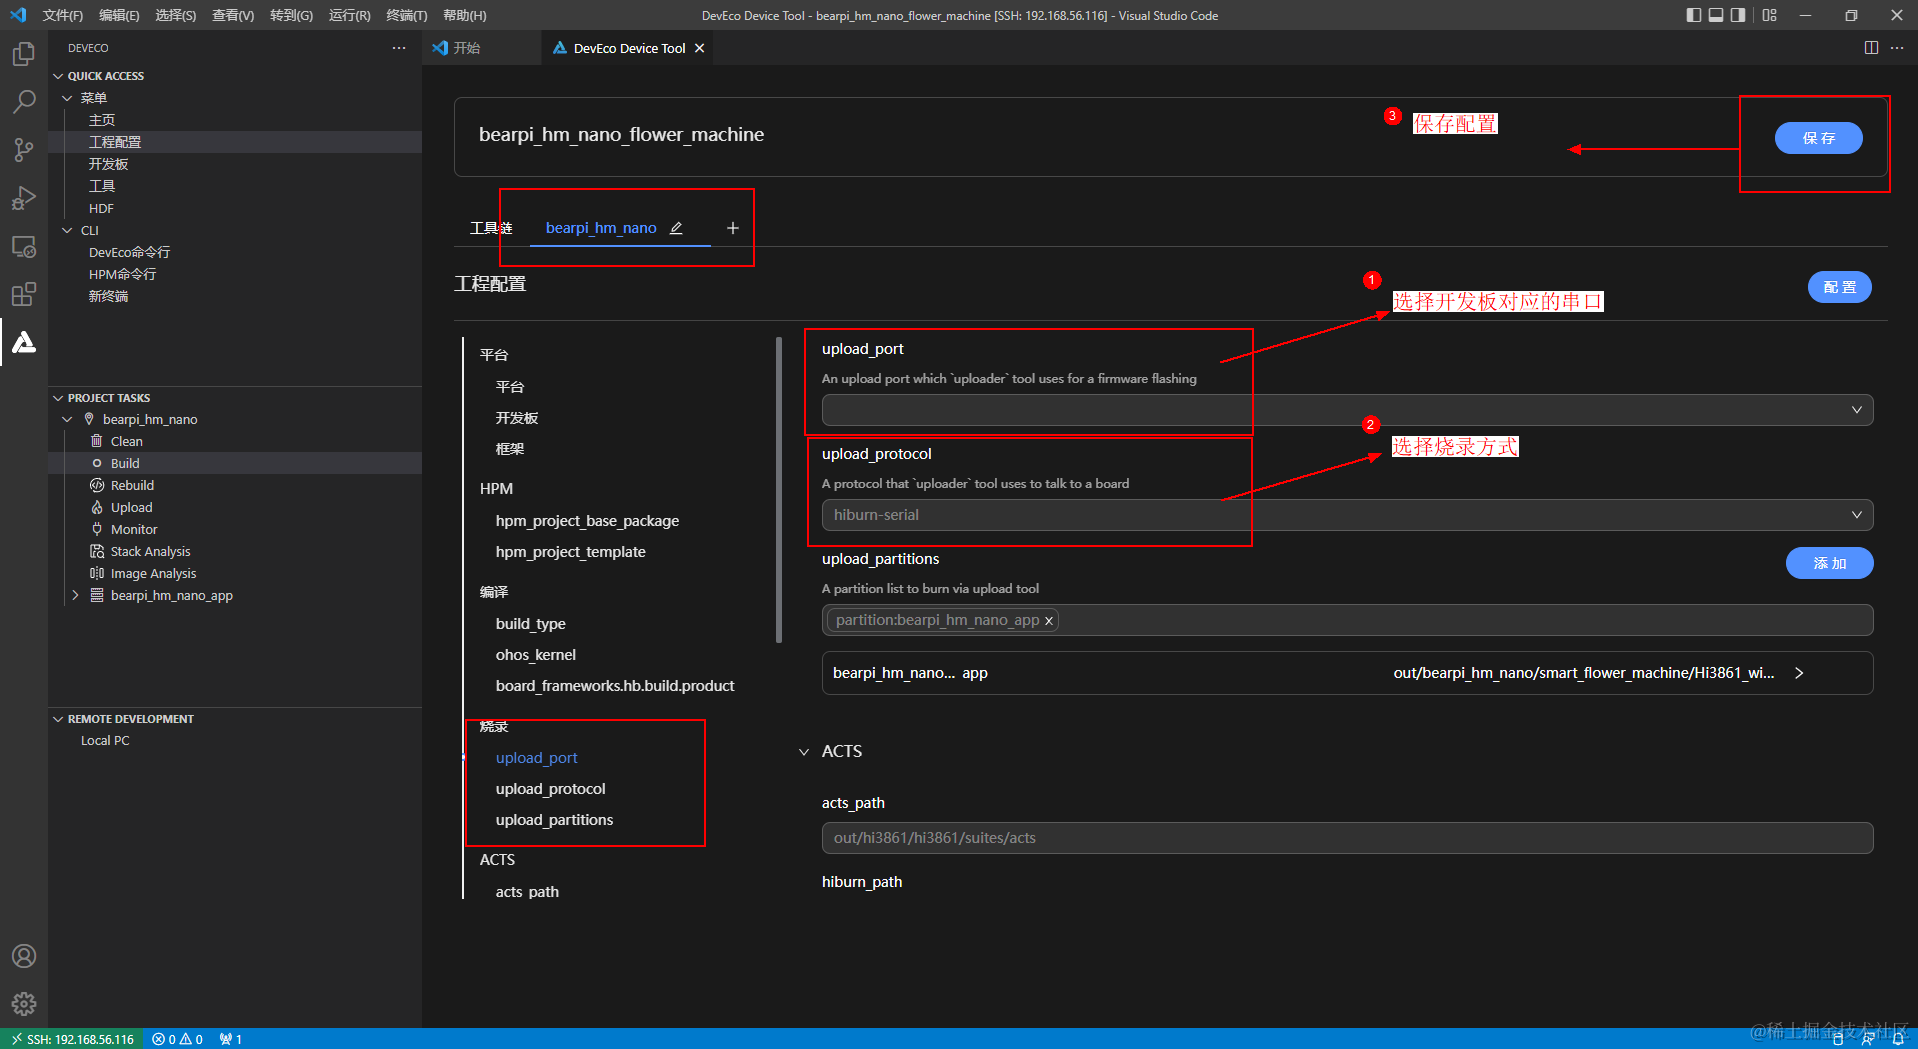Open the upload_port serial port dropdown
Image resolution: width=1918 pixels, height=1049 pixels.
1347,410
